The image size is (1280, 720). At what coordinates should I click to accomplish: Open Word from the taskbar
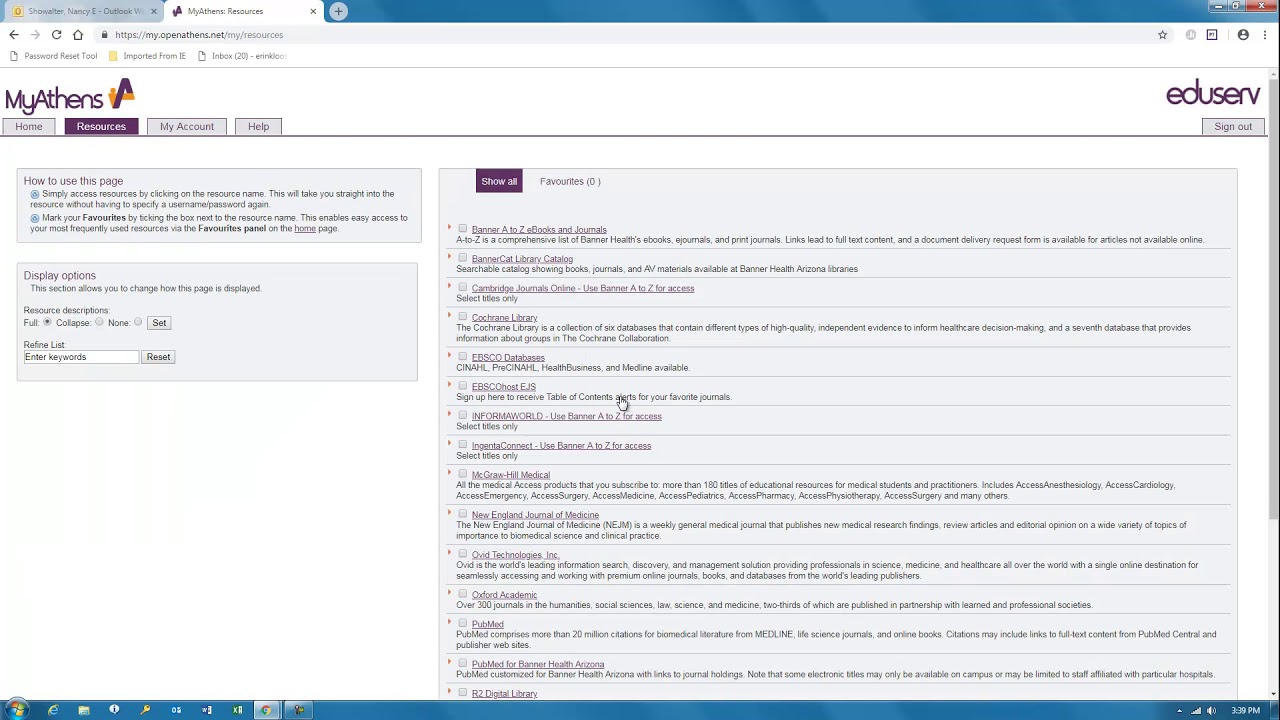tap(207, 710)
